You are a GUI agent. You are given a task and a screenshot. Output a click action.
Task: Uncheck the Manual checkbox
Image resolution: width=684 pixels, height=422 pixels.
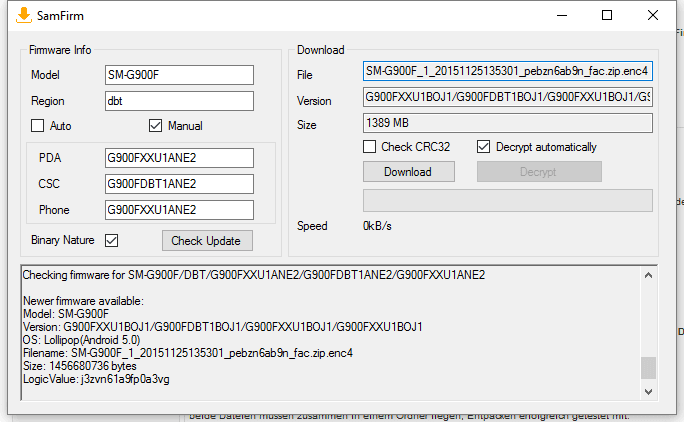tap(155, 126)
